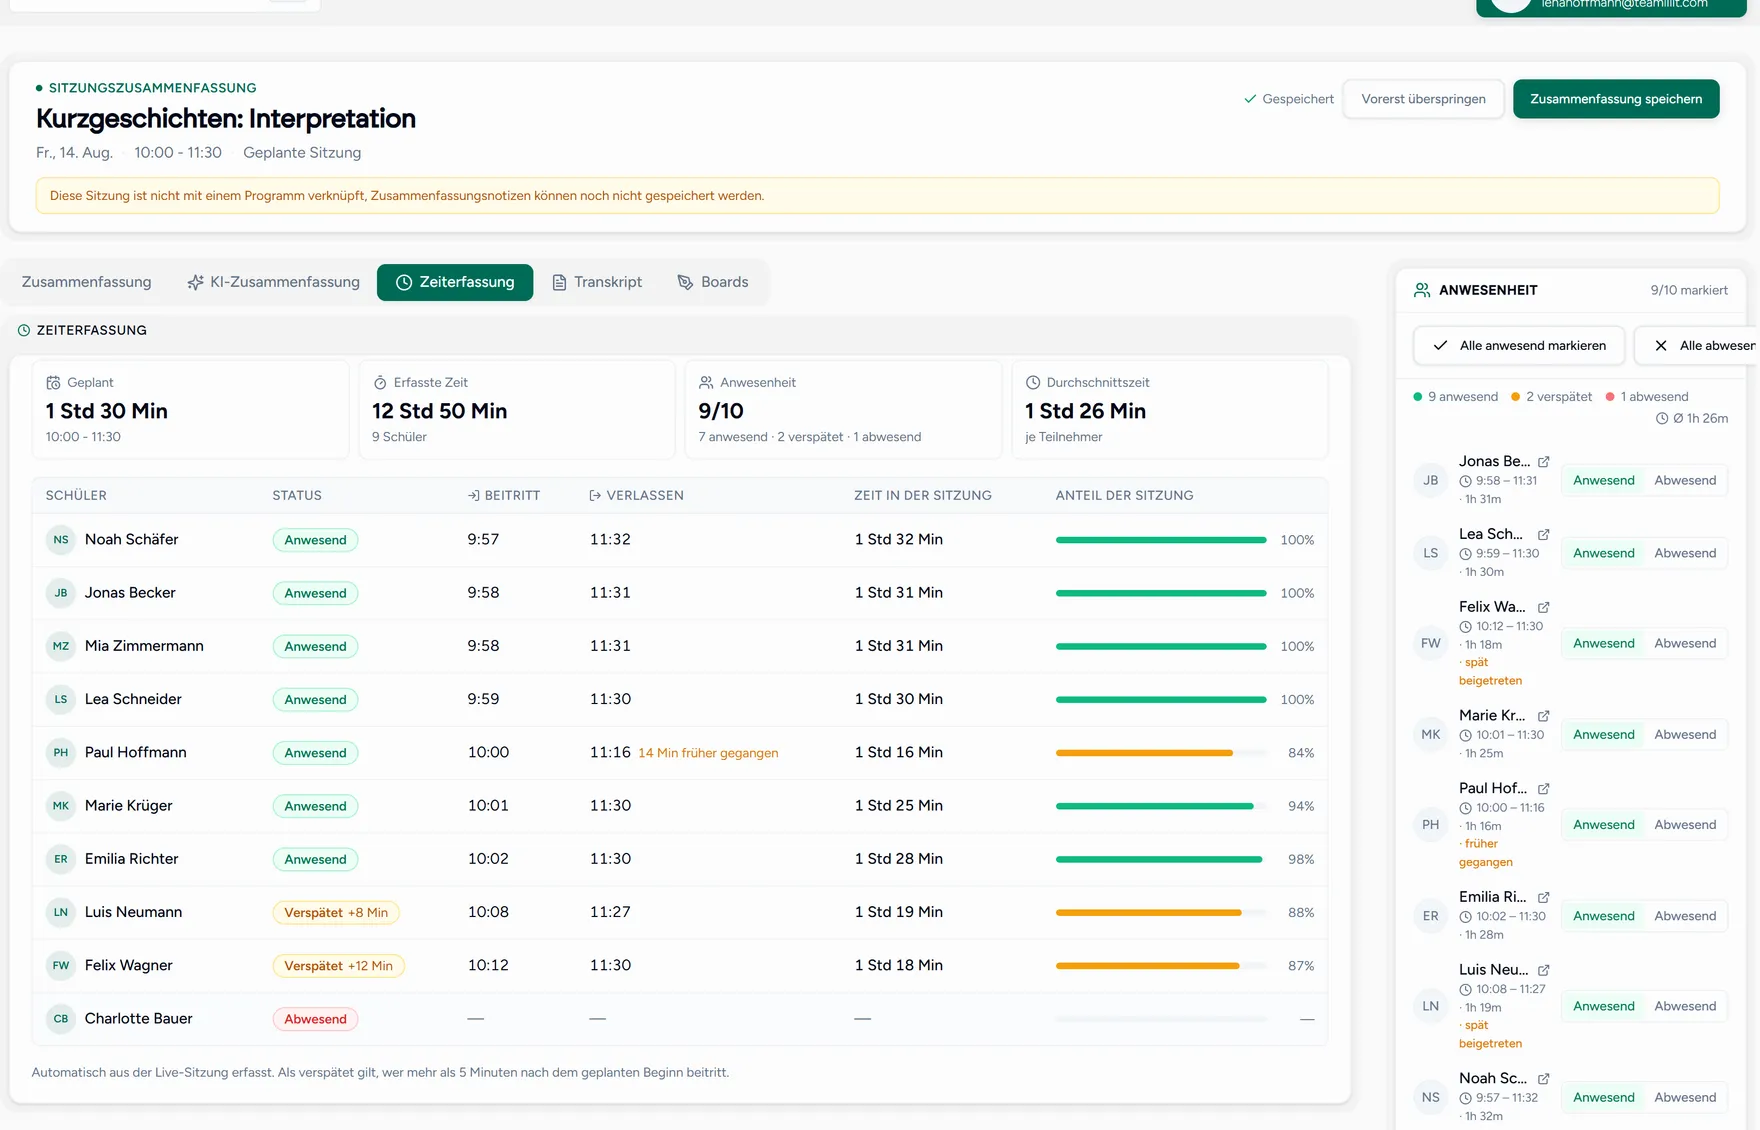This screenshot has height=1130, width=1760.
Task: Click the Boards tab icon
Action: pyautogui.click(x=685, y=283)
